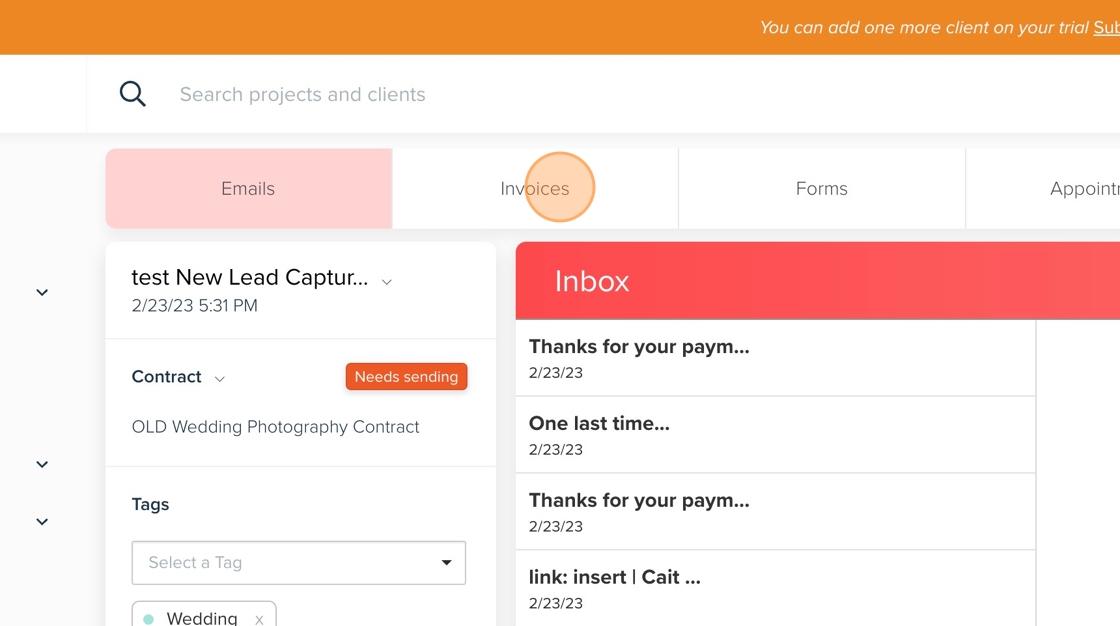This screenshot has height=626, width=1120.
Task: Follow the Subscribe link in the trial banner
Action: click(x=1106, y=28)
